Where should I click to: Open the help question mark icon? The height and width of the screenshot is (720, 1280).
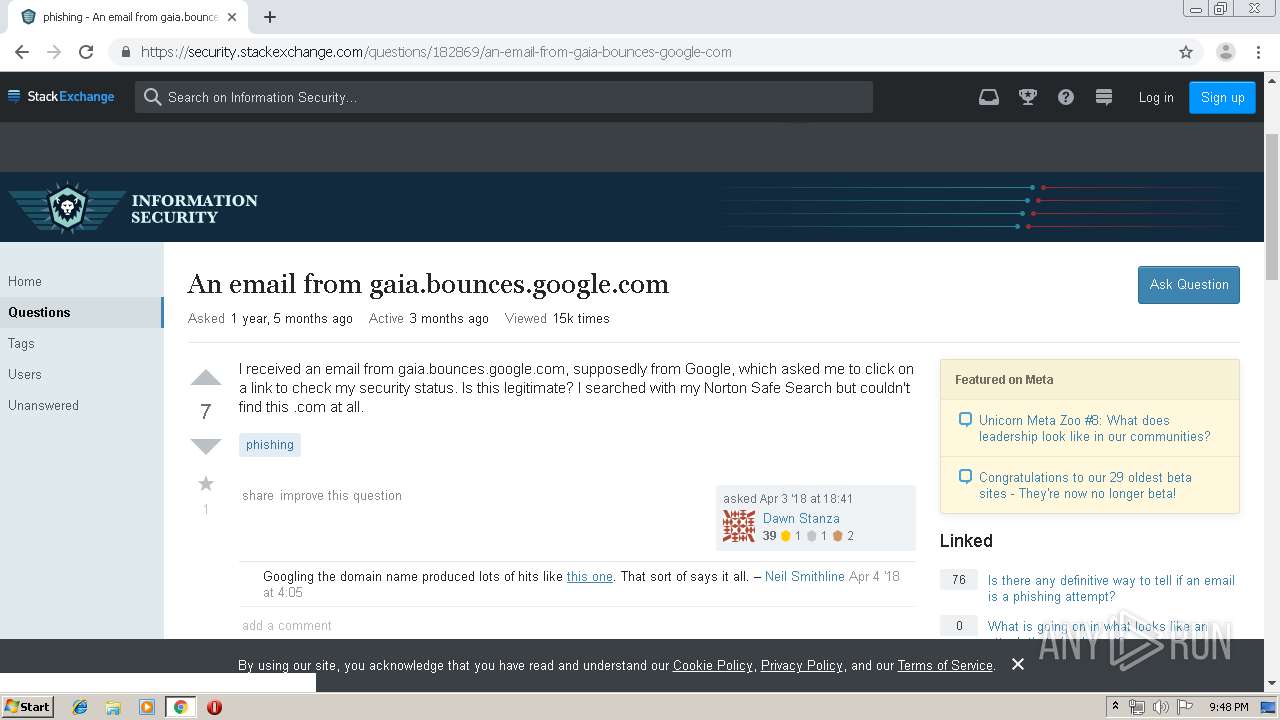coord(1066,97)
